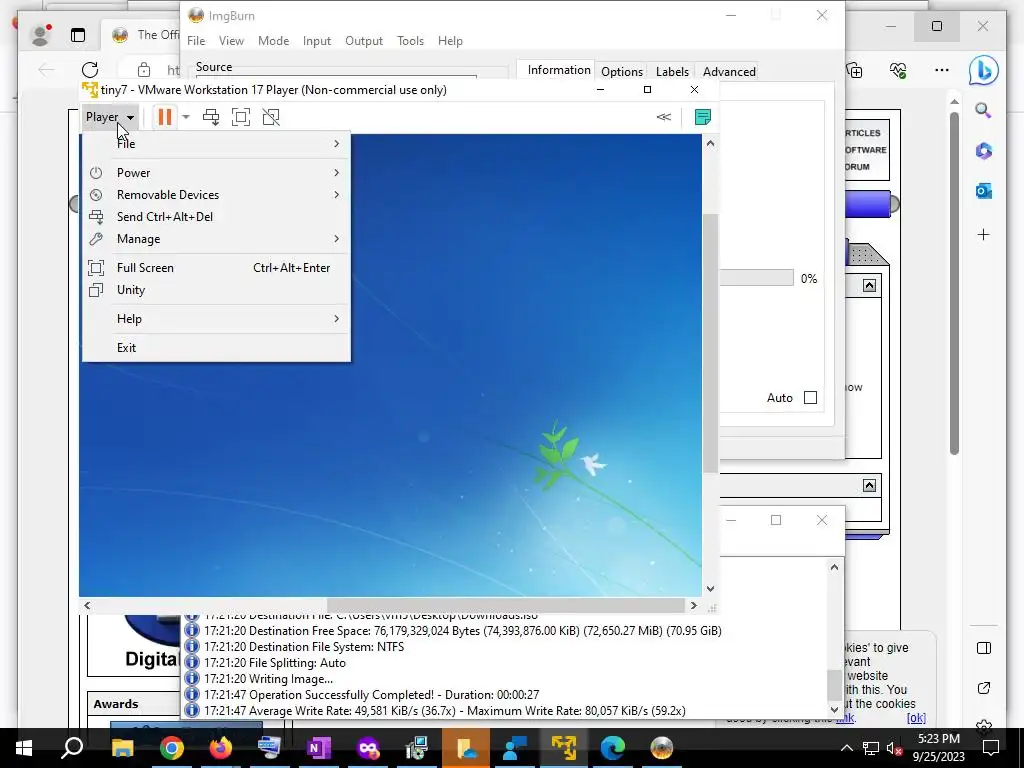The height and width of the screenshot is (768, 1024).
Task: Click the Edge profile avatar icon
Action: (40, 35)
